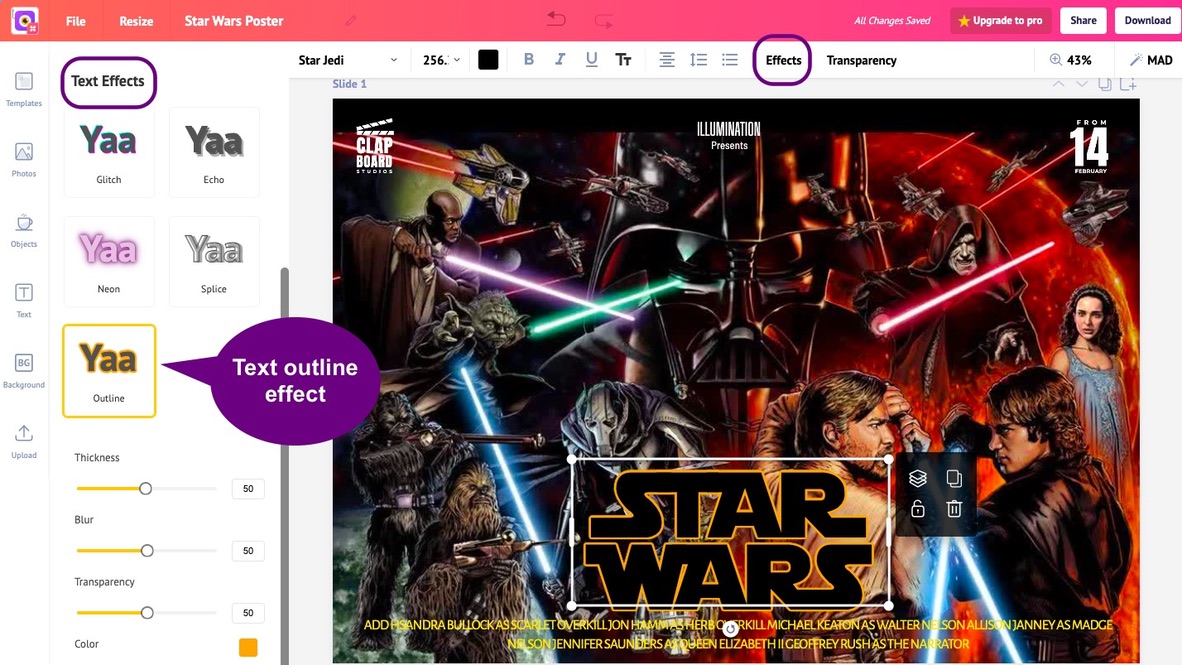Select the Outline text effect
The width and height of the screenshot is (1182, 665).
pos(109,371)
